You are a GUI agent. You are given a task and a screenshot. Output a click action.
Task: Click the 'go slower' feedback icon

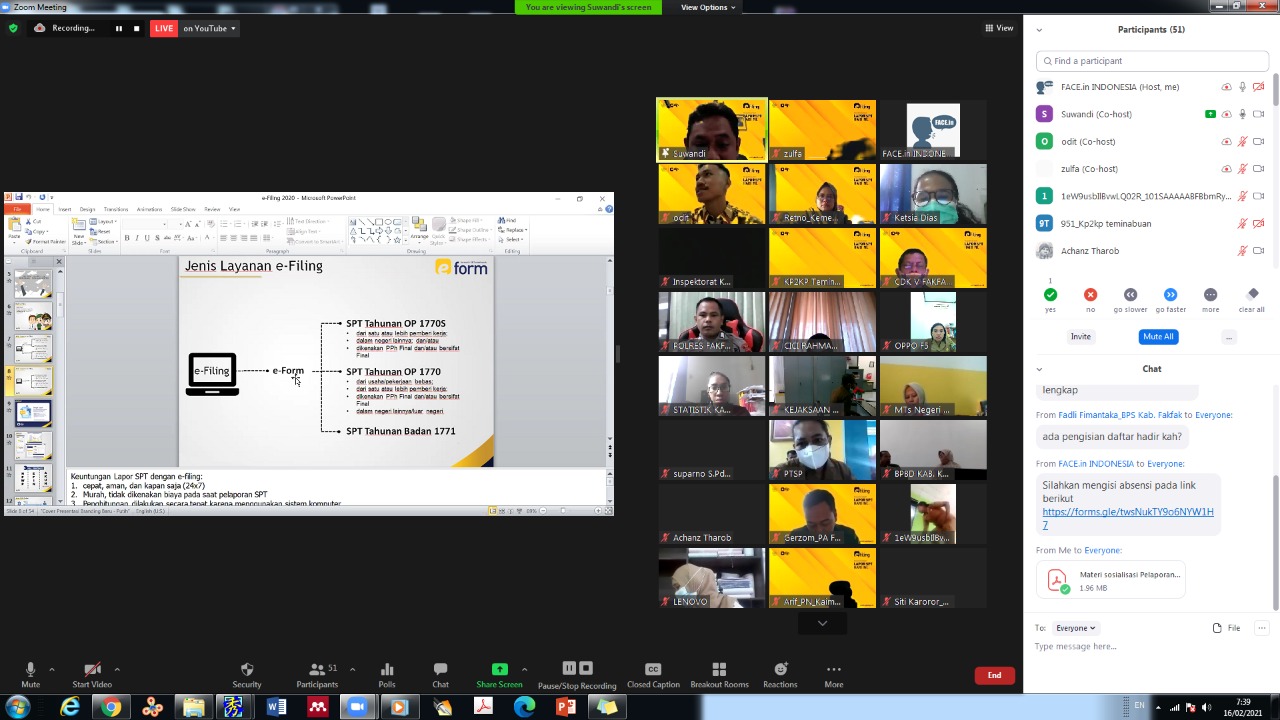point(1130,295)
